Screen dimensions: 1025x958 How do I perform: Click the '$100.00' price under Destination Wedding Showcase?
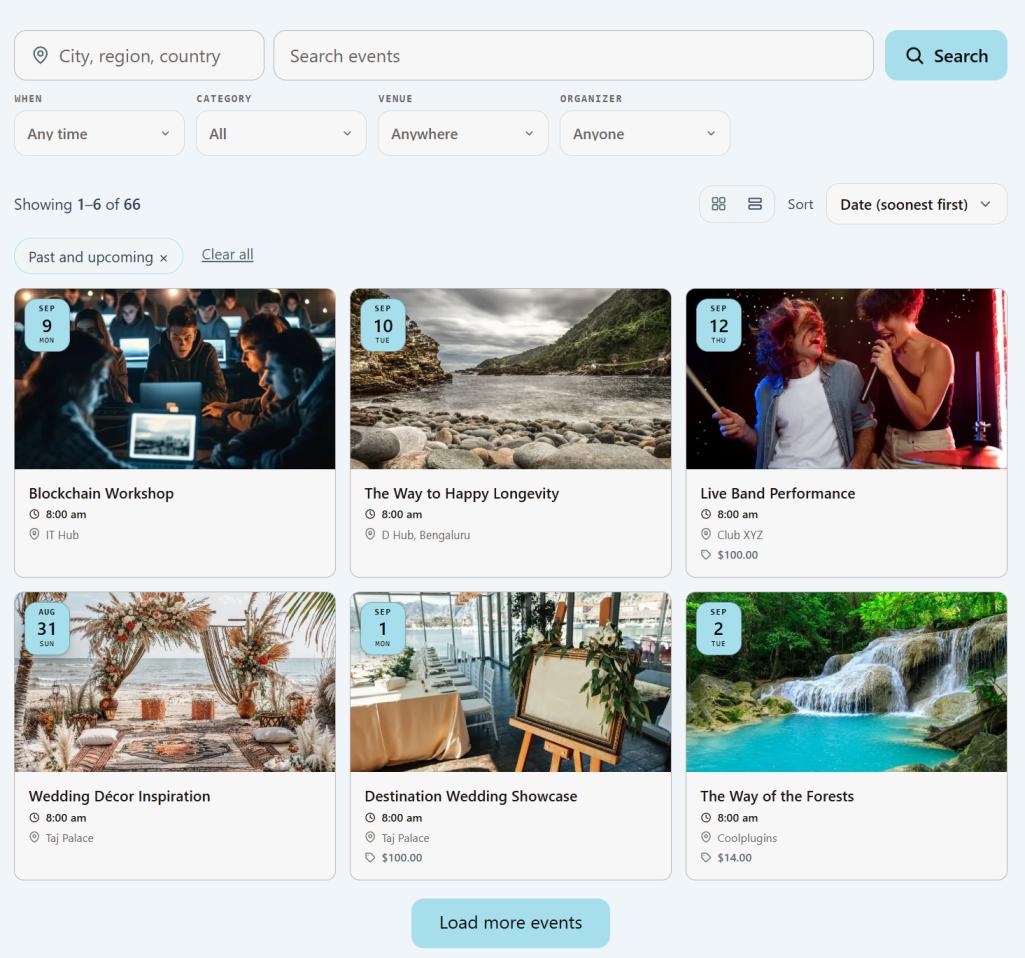pyautogui.click(x=402, y=857)
